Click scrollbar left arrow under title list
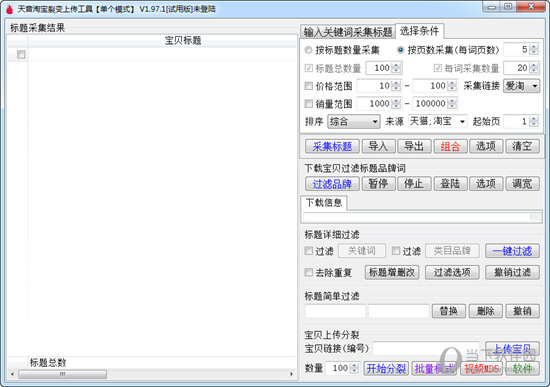Screen dimensions: 550x387 click(x=13, y=374)
